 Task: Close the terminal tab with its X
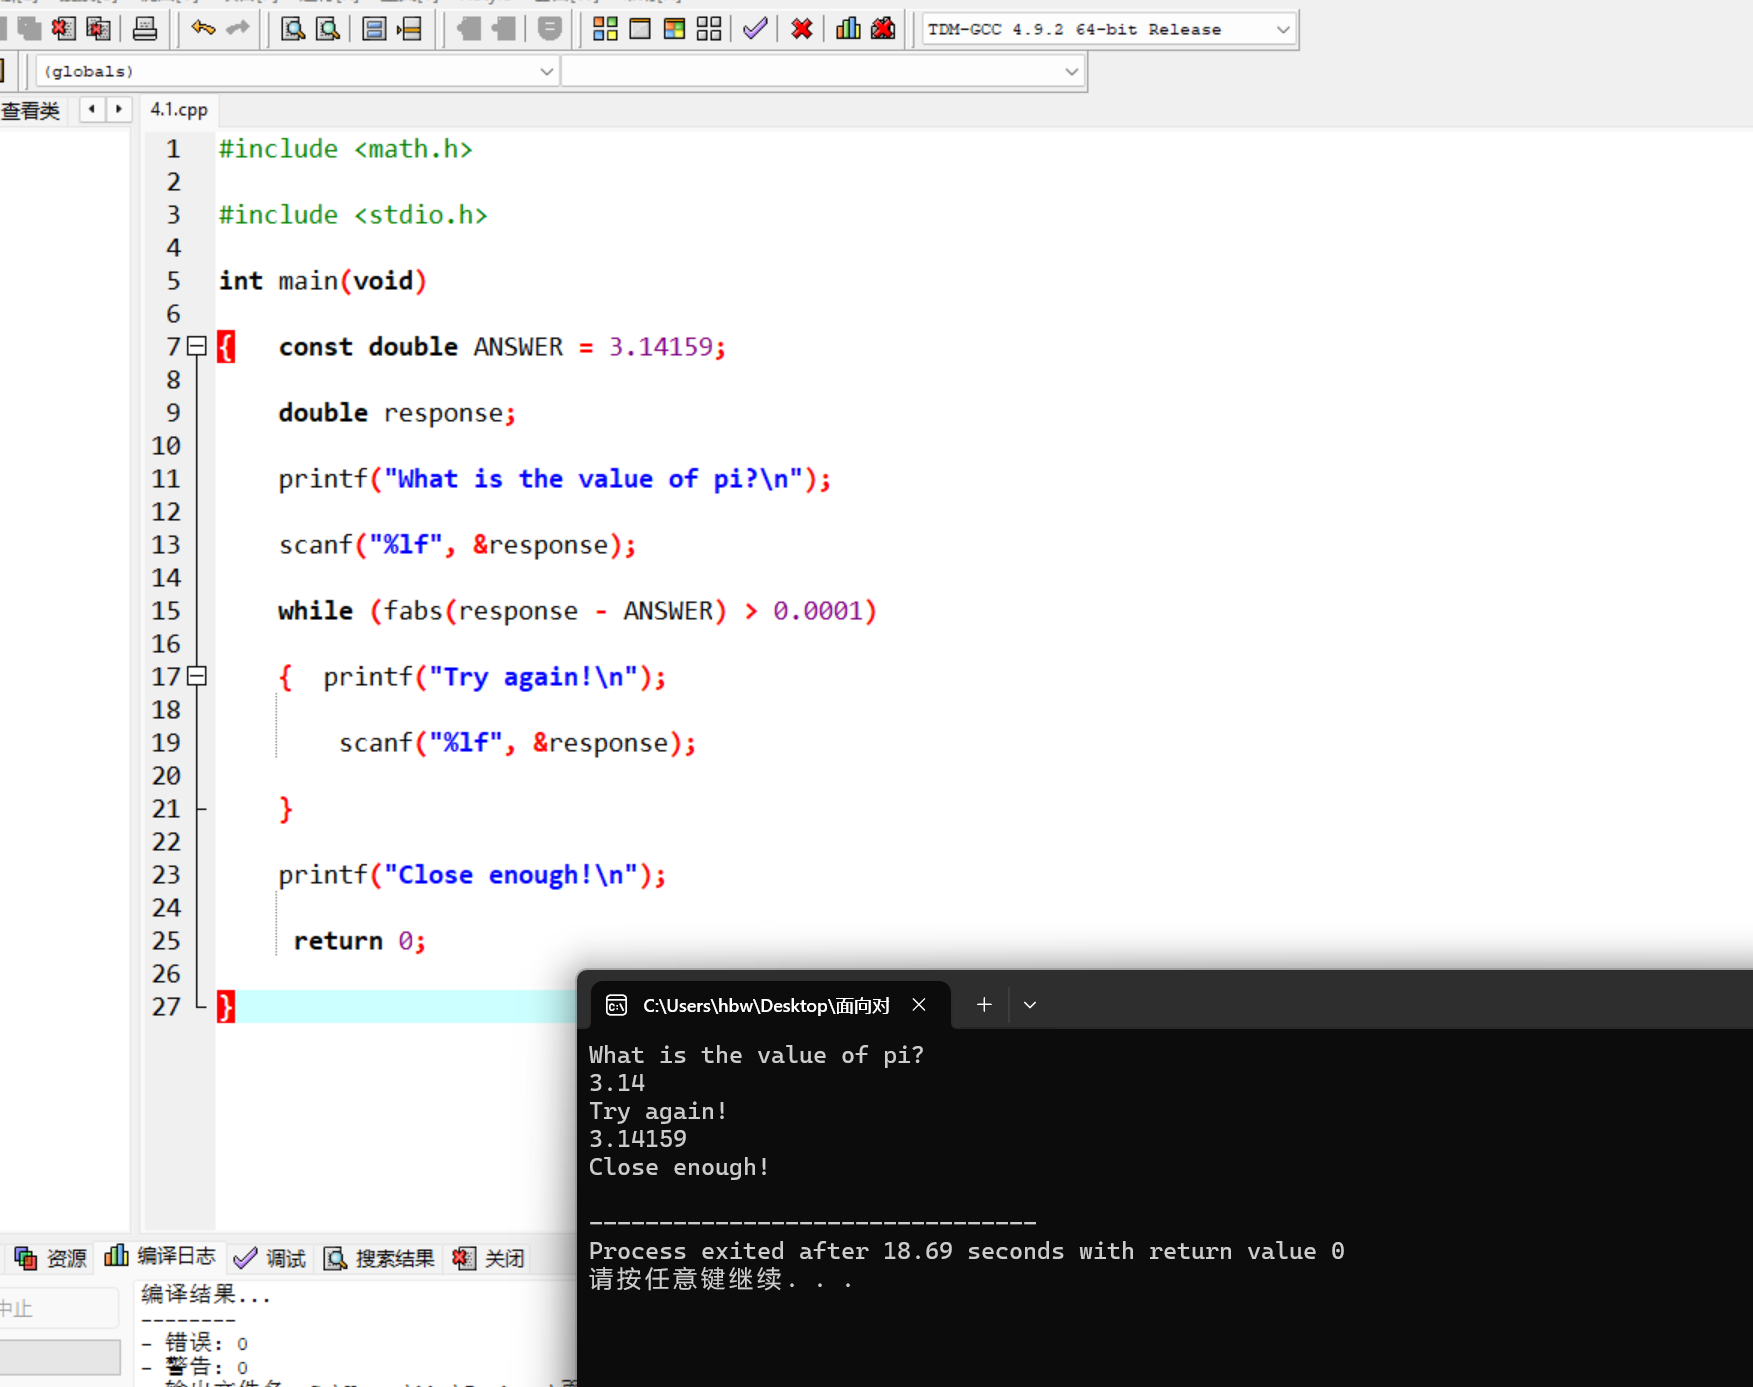[919, 1005]
